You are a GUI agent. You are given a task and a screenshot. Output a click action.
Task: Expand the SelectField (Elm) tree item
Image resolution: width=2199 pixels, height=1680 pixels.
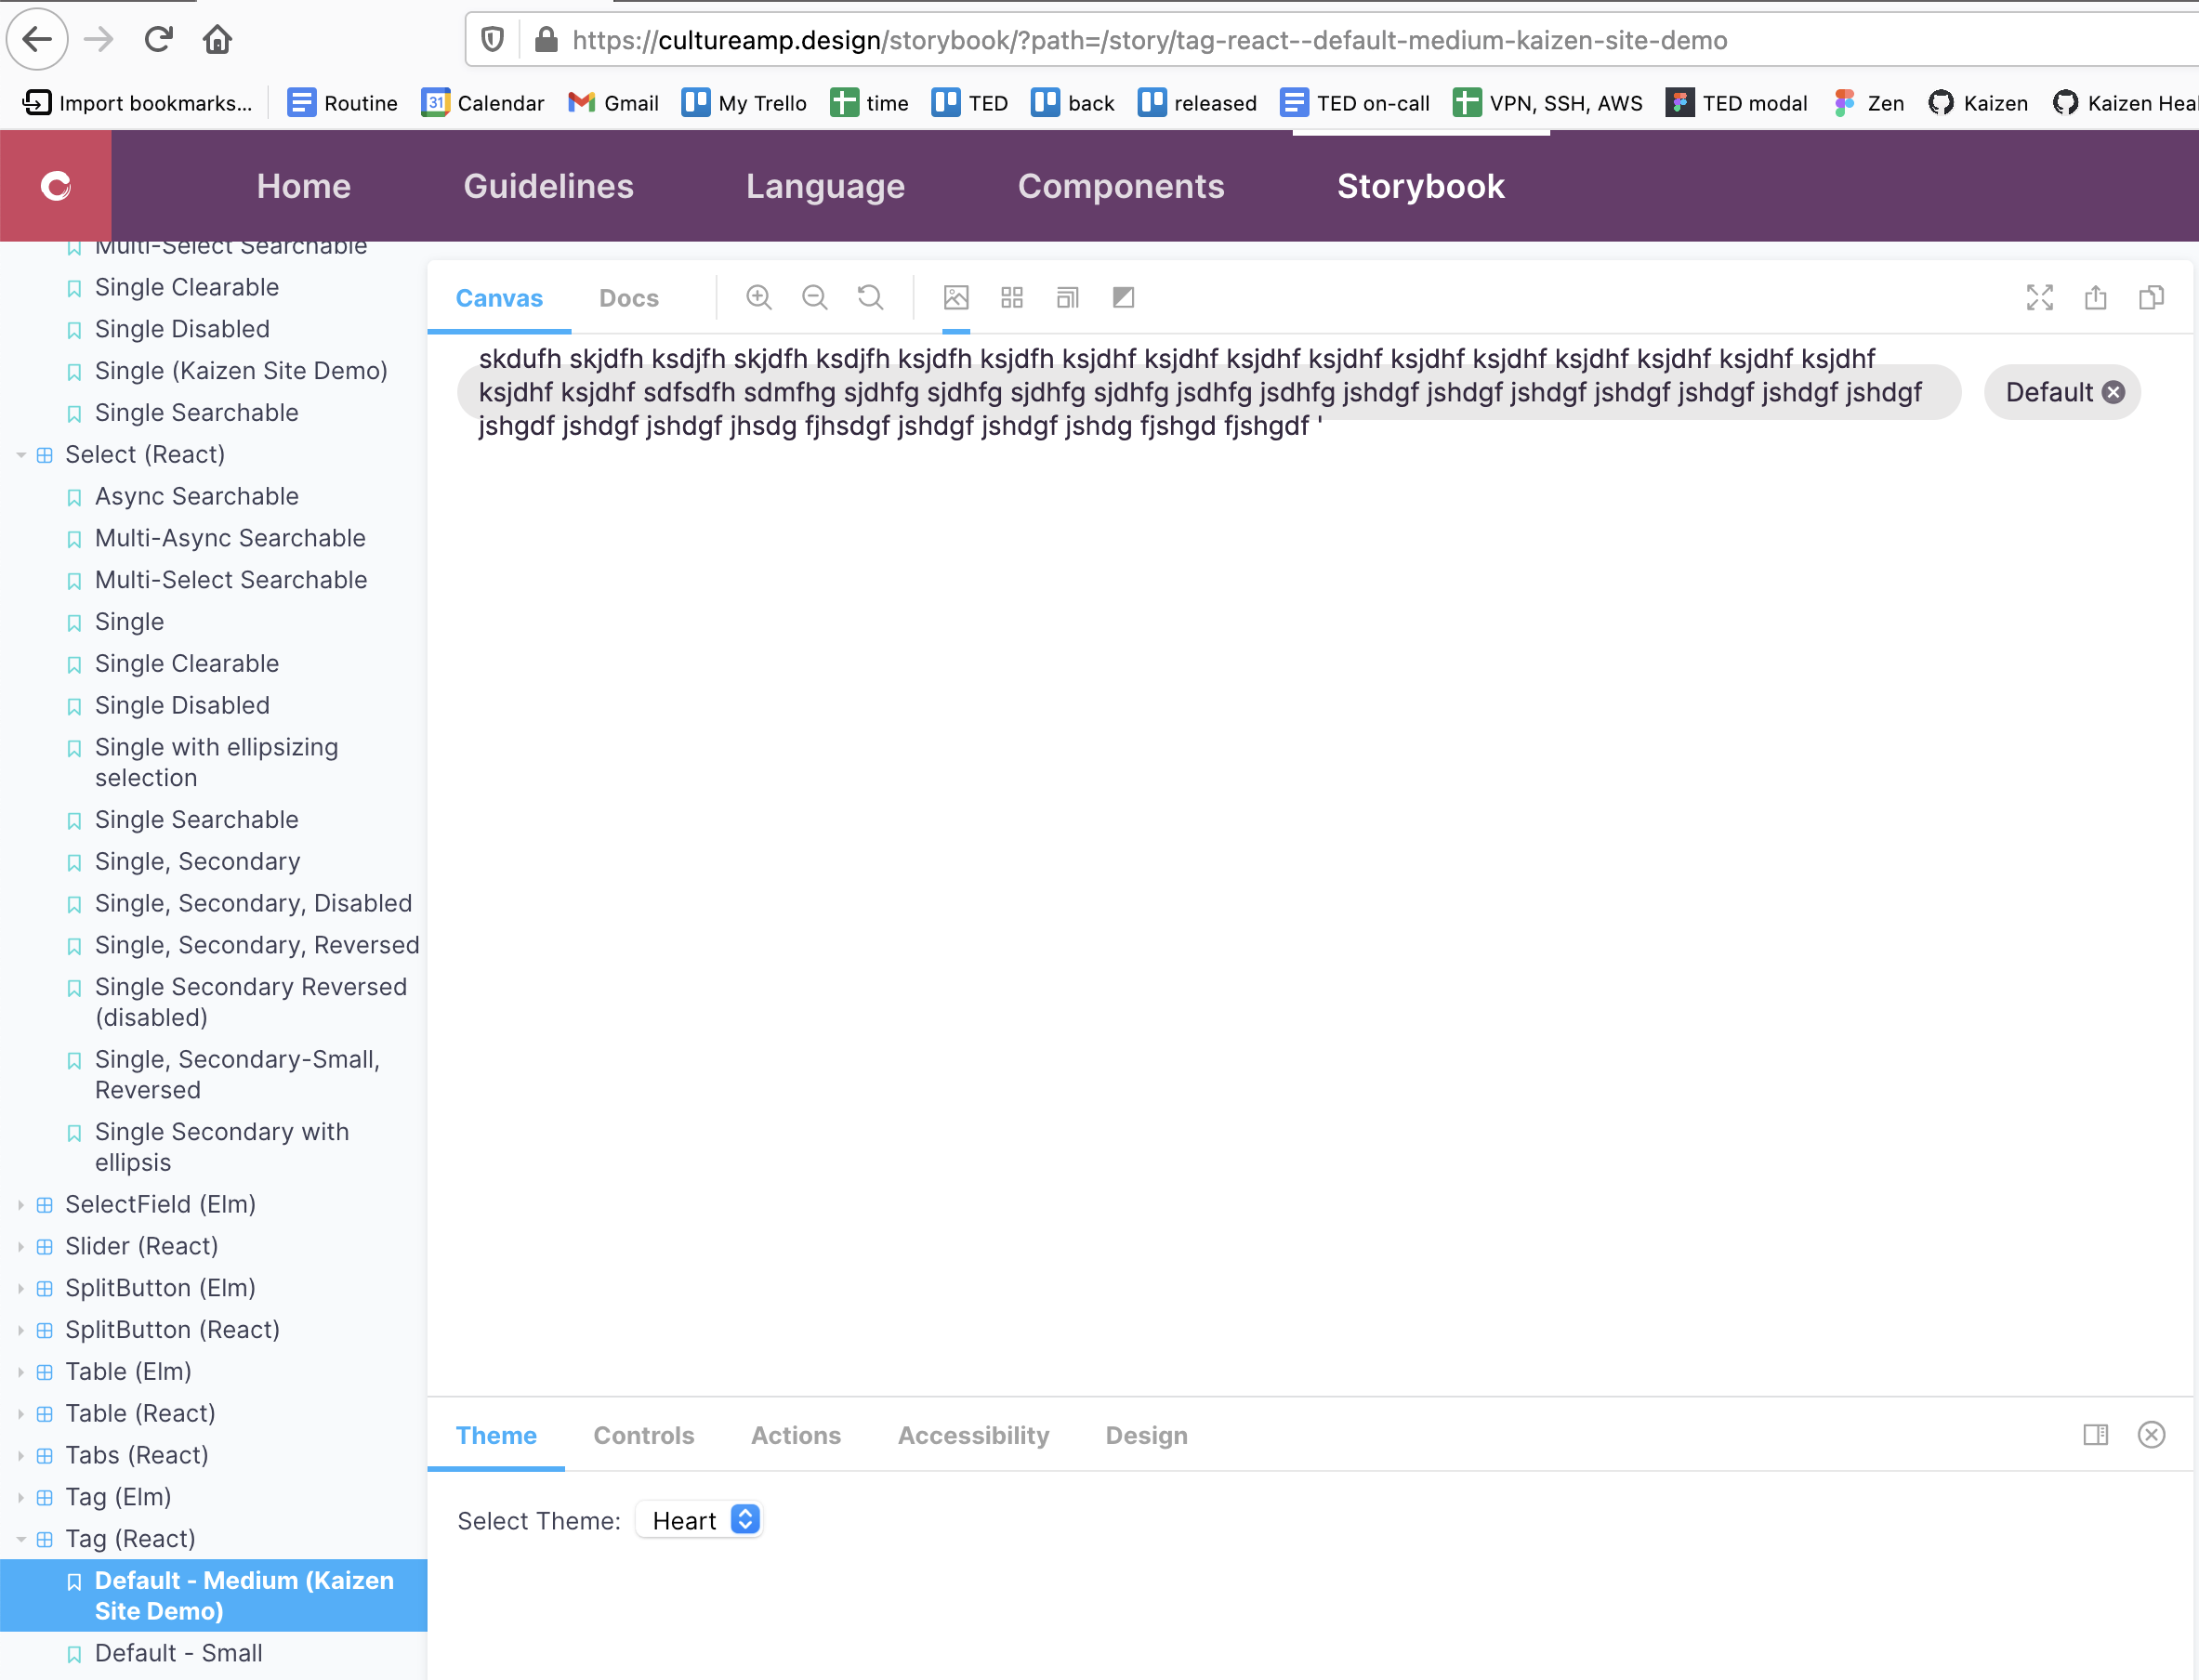tap(21, 1204)
